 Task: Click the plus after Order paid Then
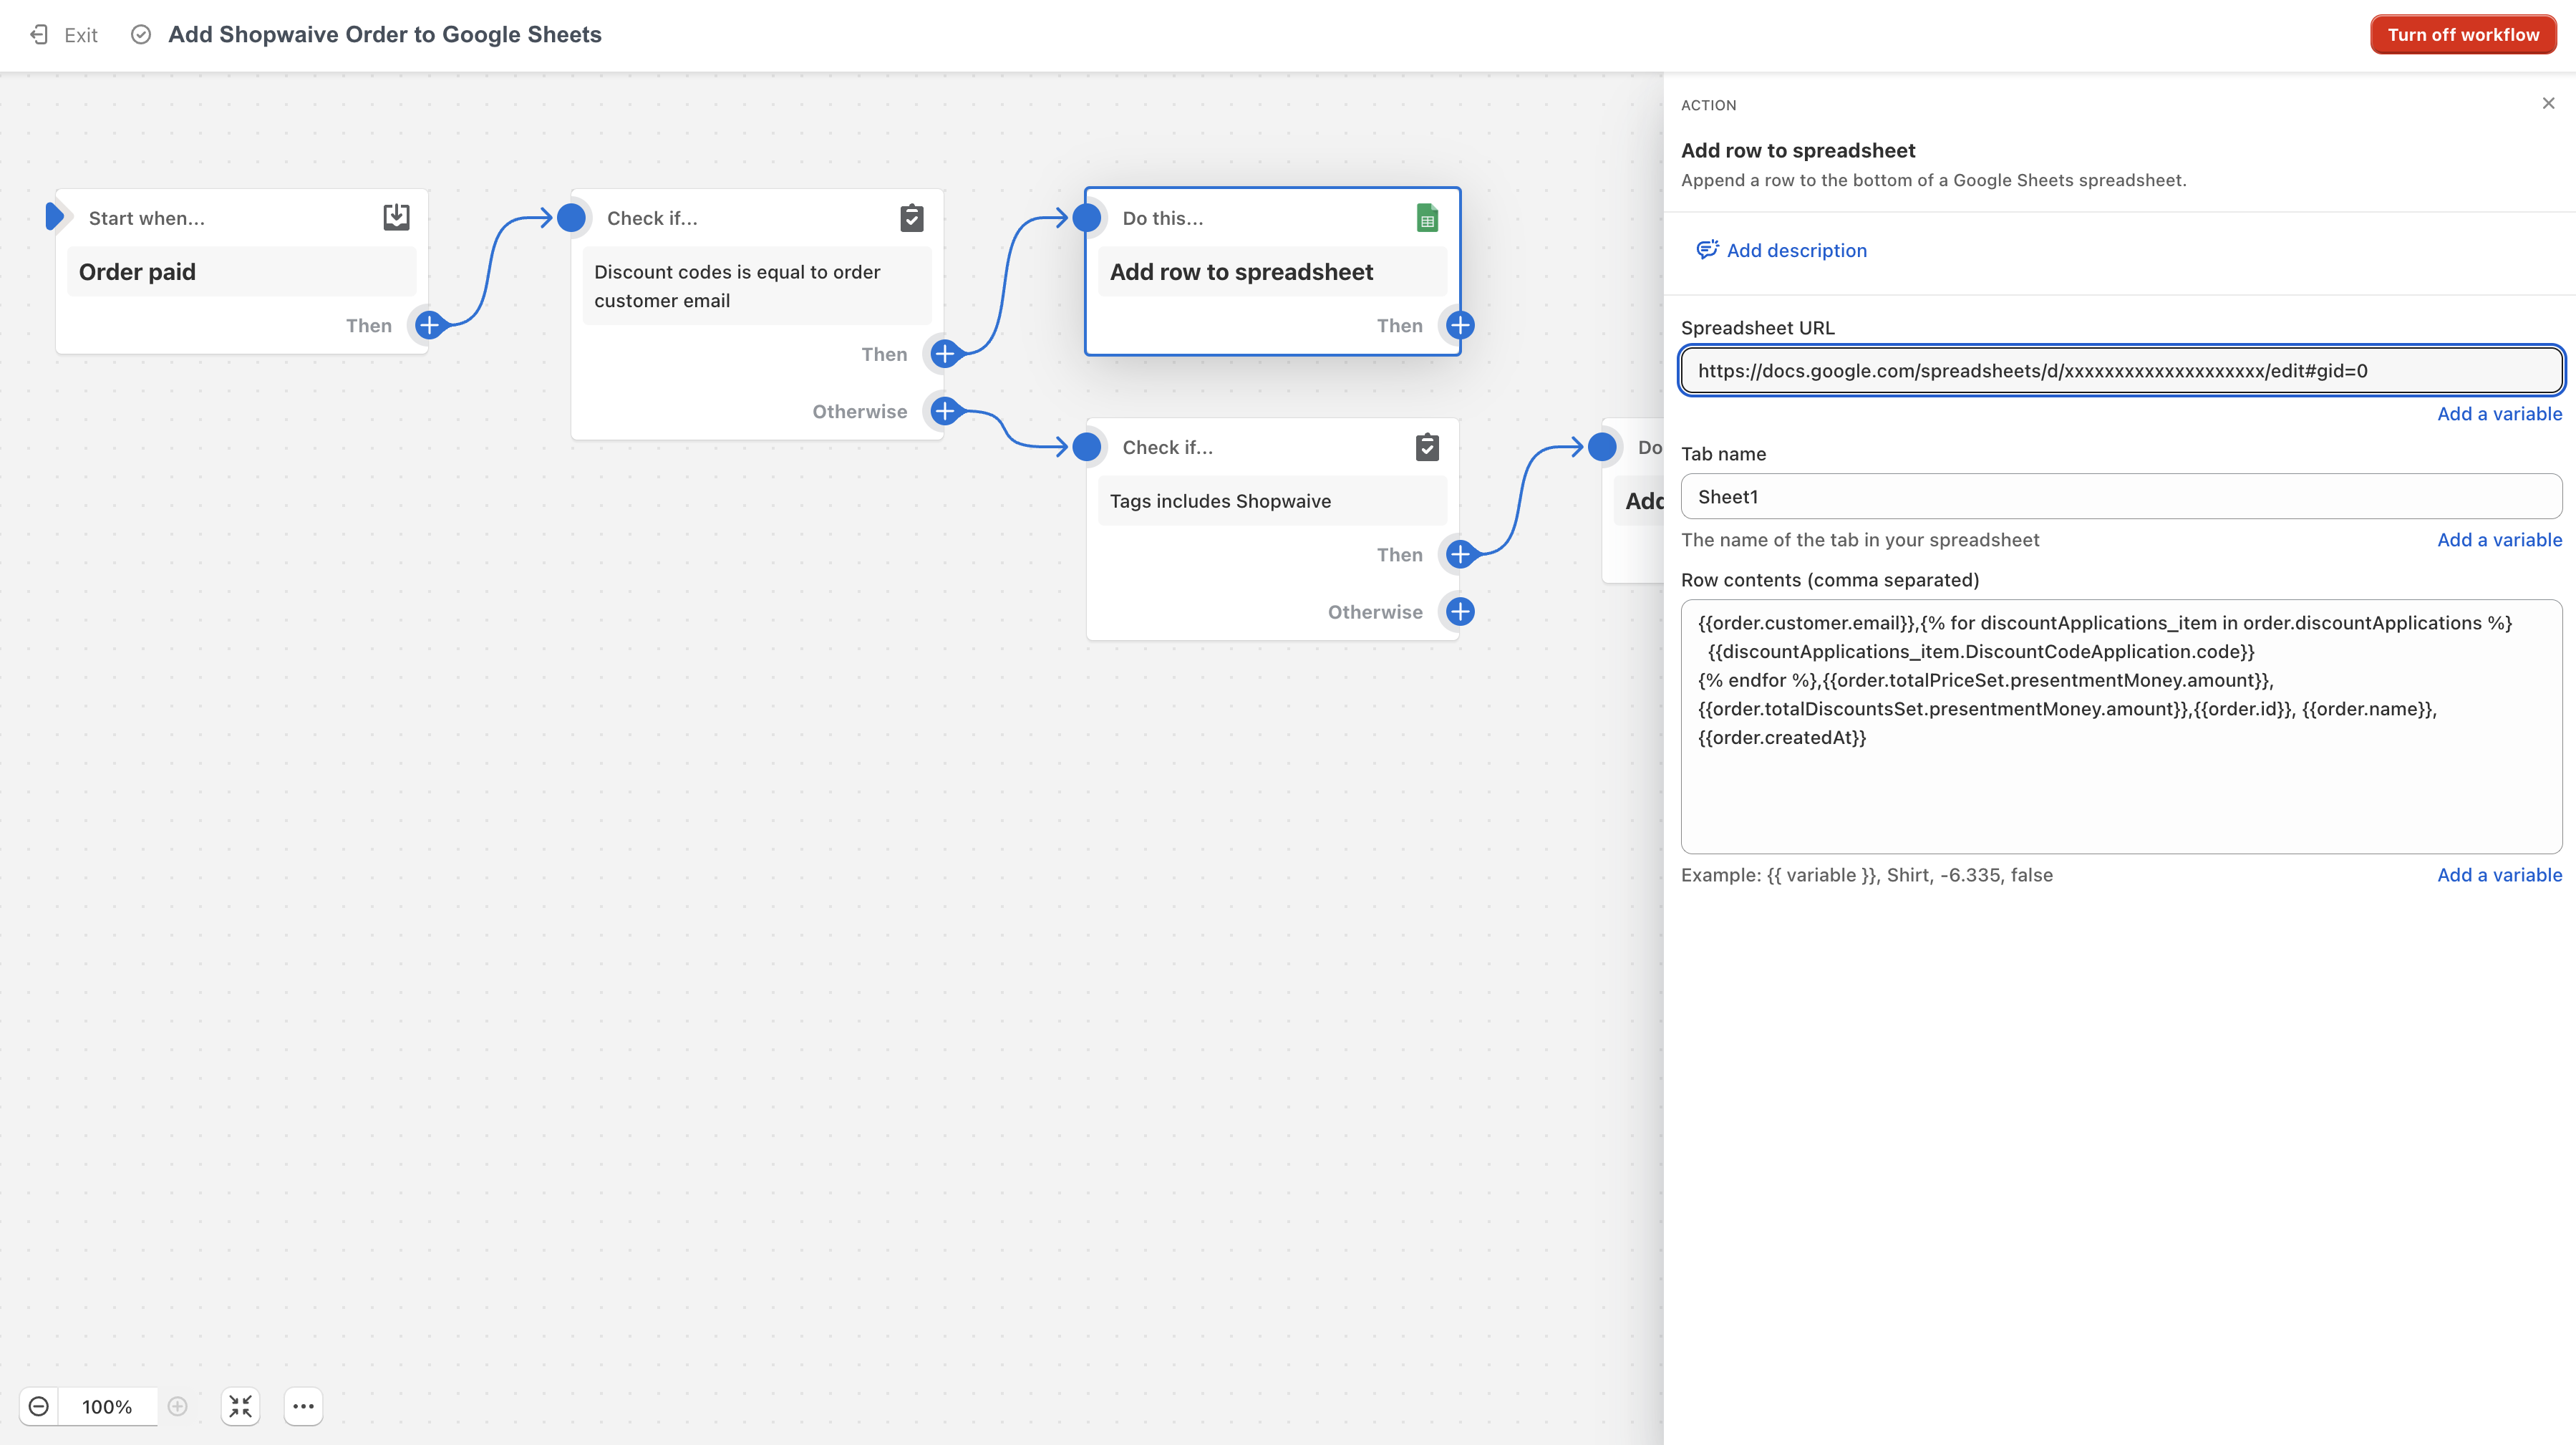click(429, 325)
